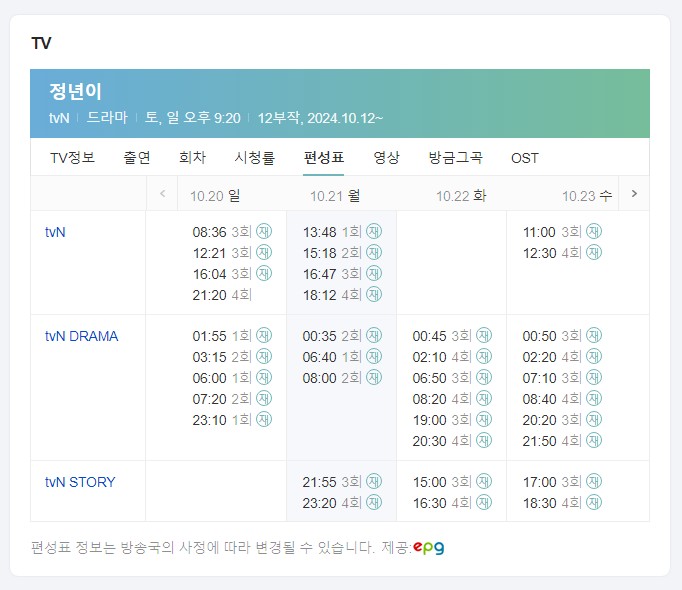Click the rerun icon beside 08:00 2회
The width and height of the screenshot is (682, 590).
tap(374, 377)
